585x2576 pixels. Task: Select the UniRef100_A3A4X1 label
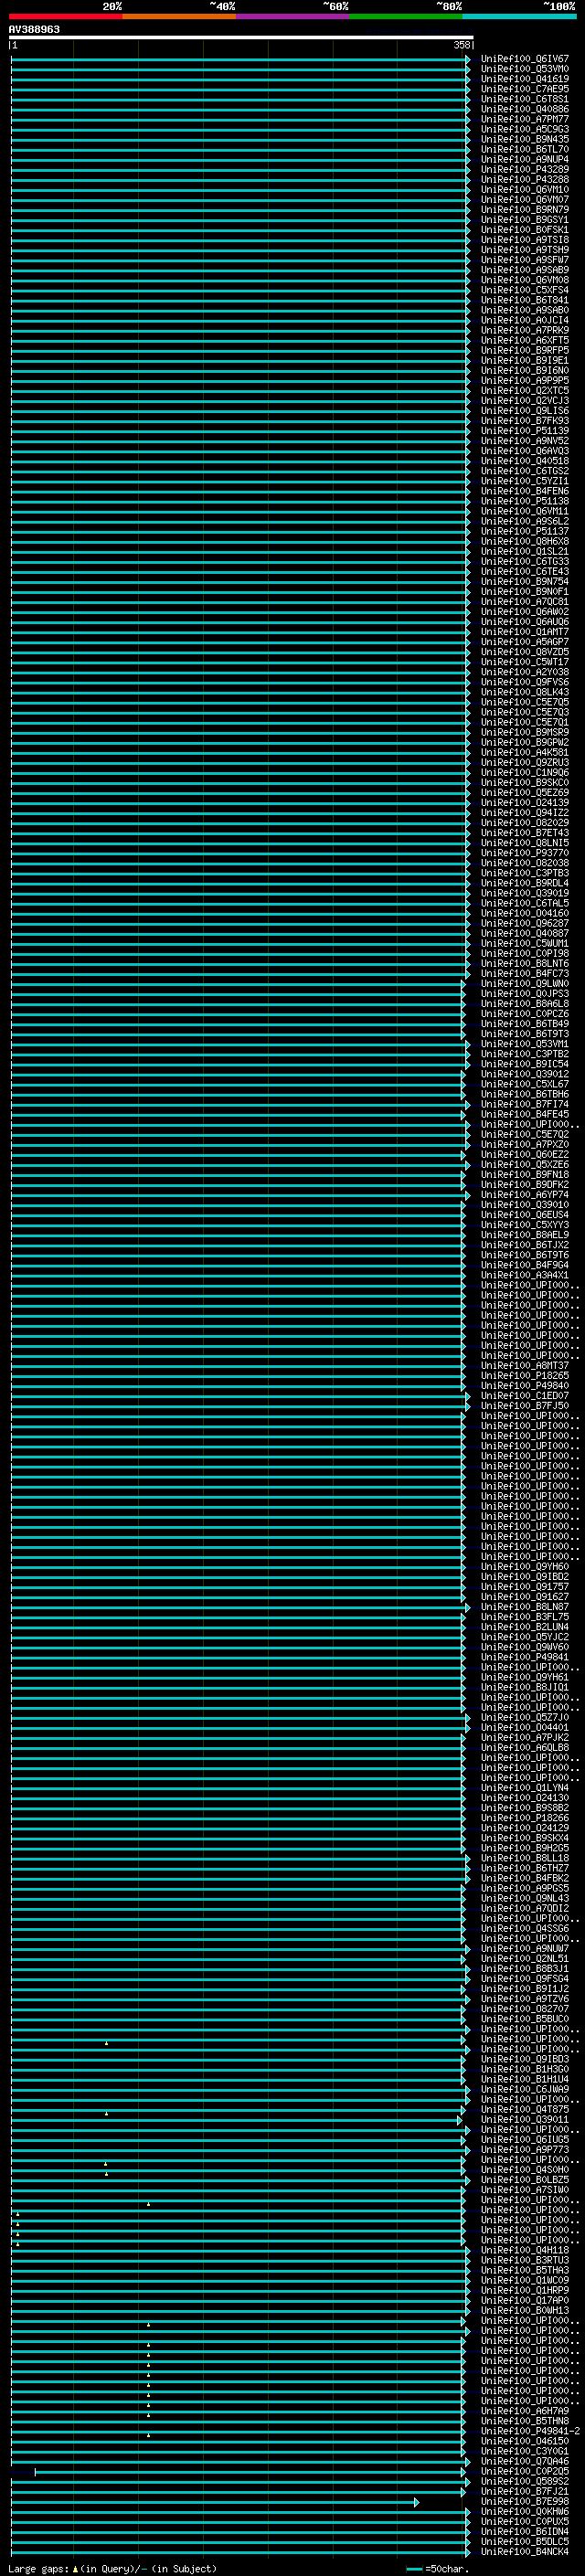[x=524, y=1275]
